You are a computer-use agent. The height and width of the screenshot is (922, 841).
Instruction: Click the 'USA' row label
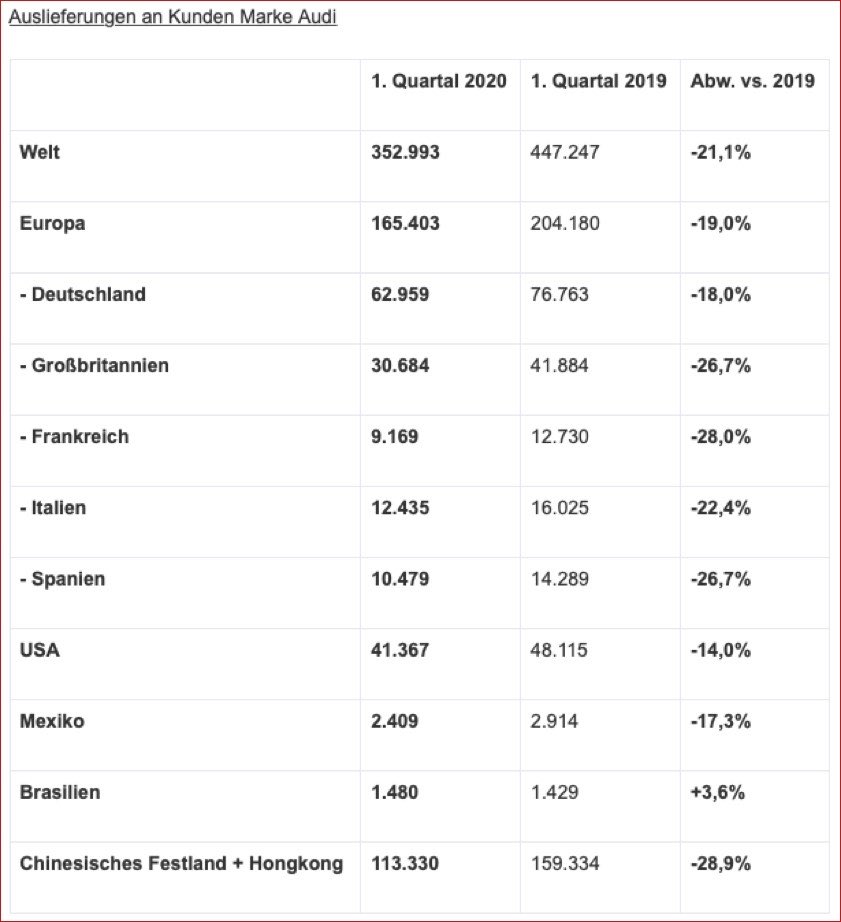tap(40, 650)
